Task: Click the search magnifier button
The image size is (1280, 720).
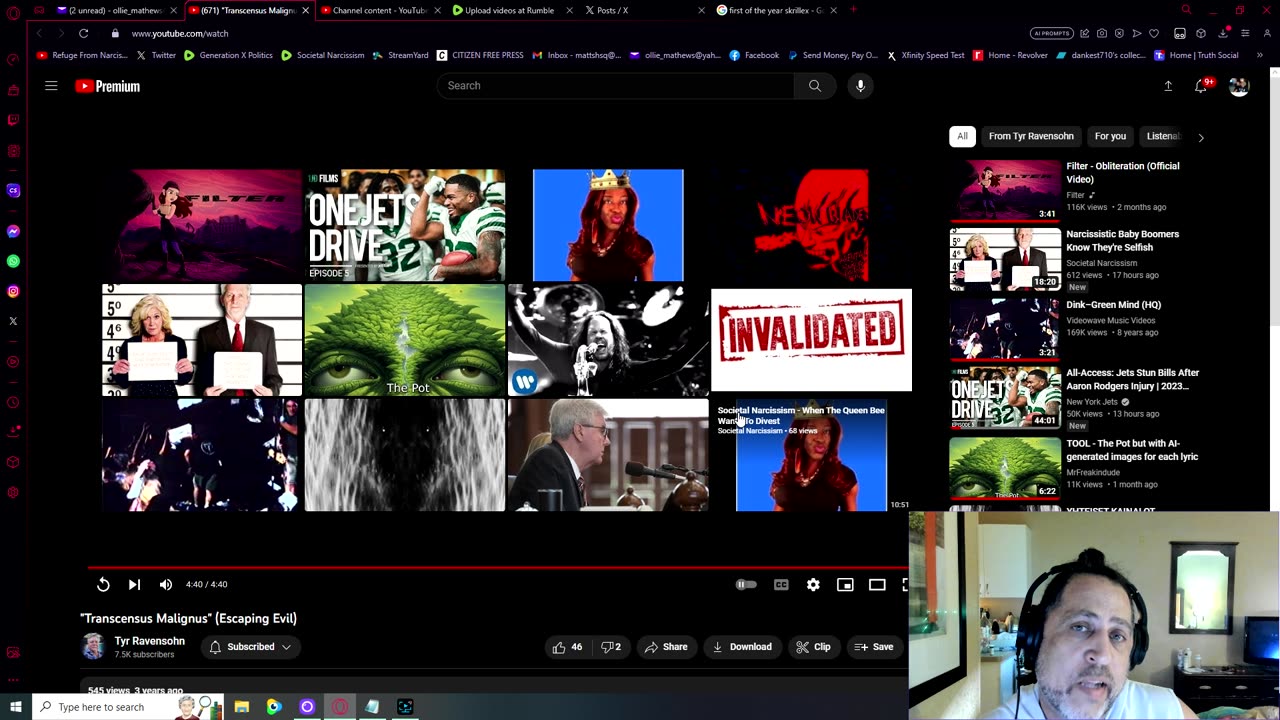Action: [815, 86]
